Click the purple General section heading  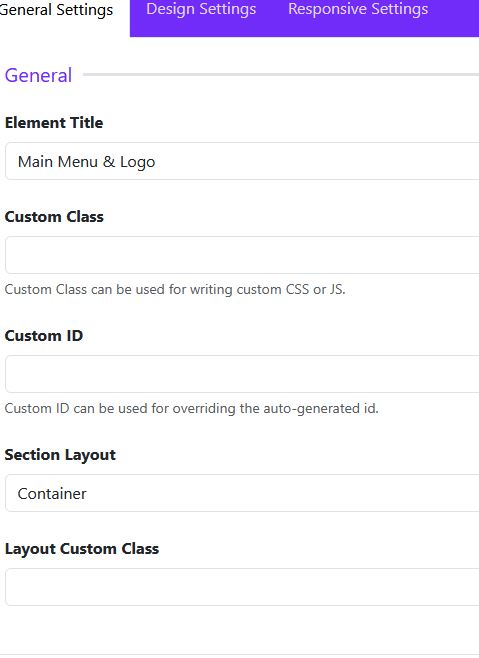click(x=38, y=76)
